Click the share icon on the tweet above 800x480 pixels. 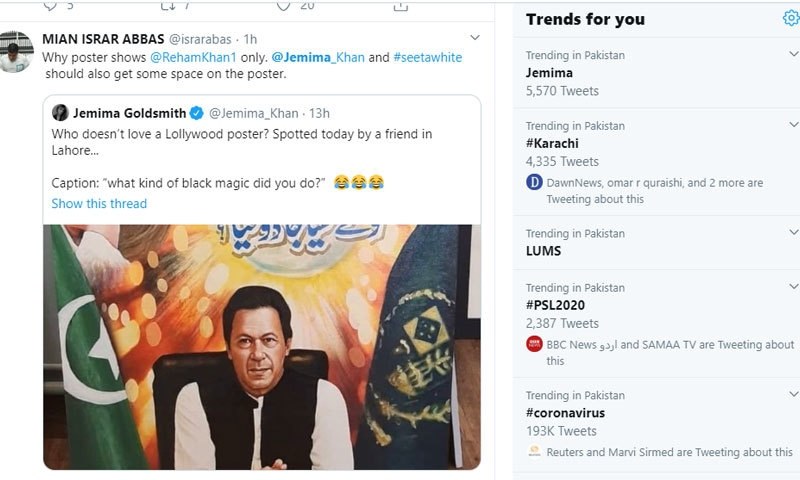click(400, 6)
